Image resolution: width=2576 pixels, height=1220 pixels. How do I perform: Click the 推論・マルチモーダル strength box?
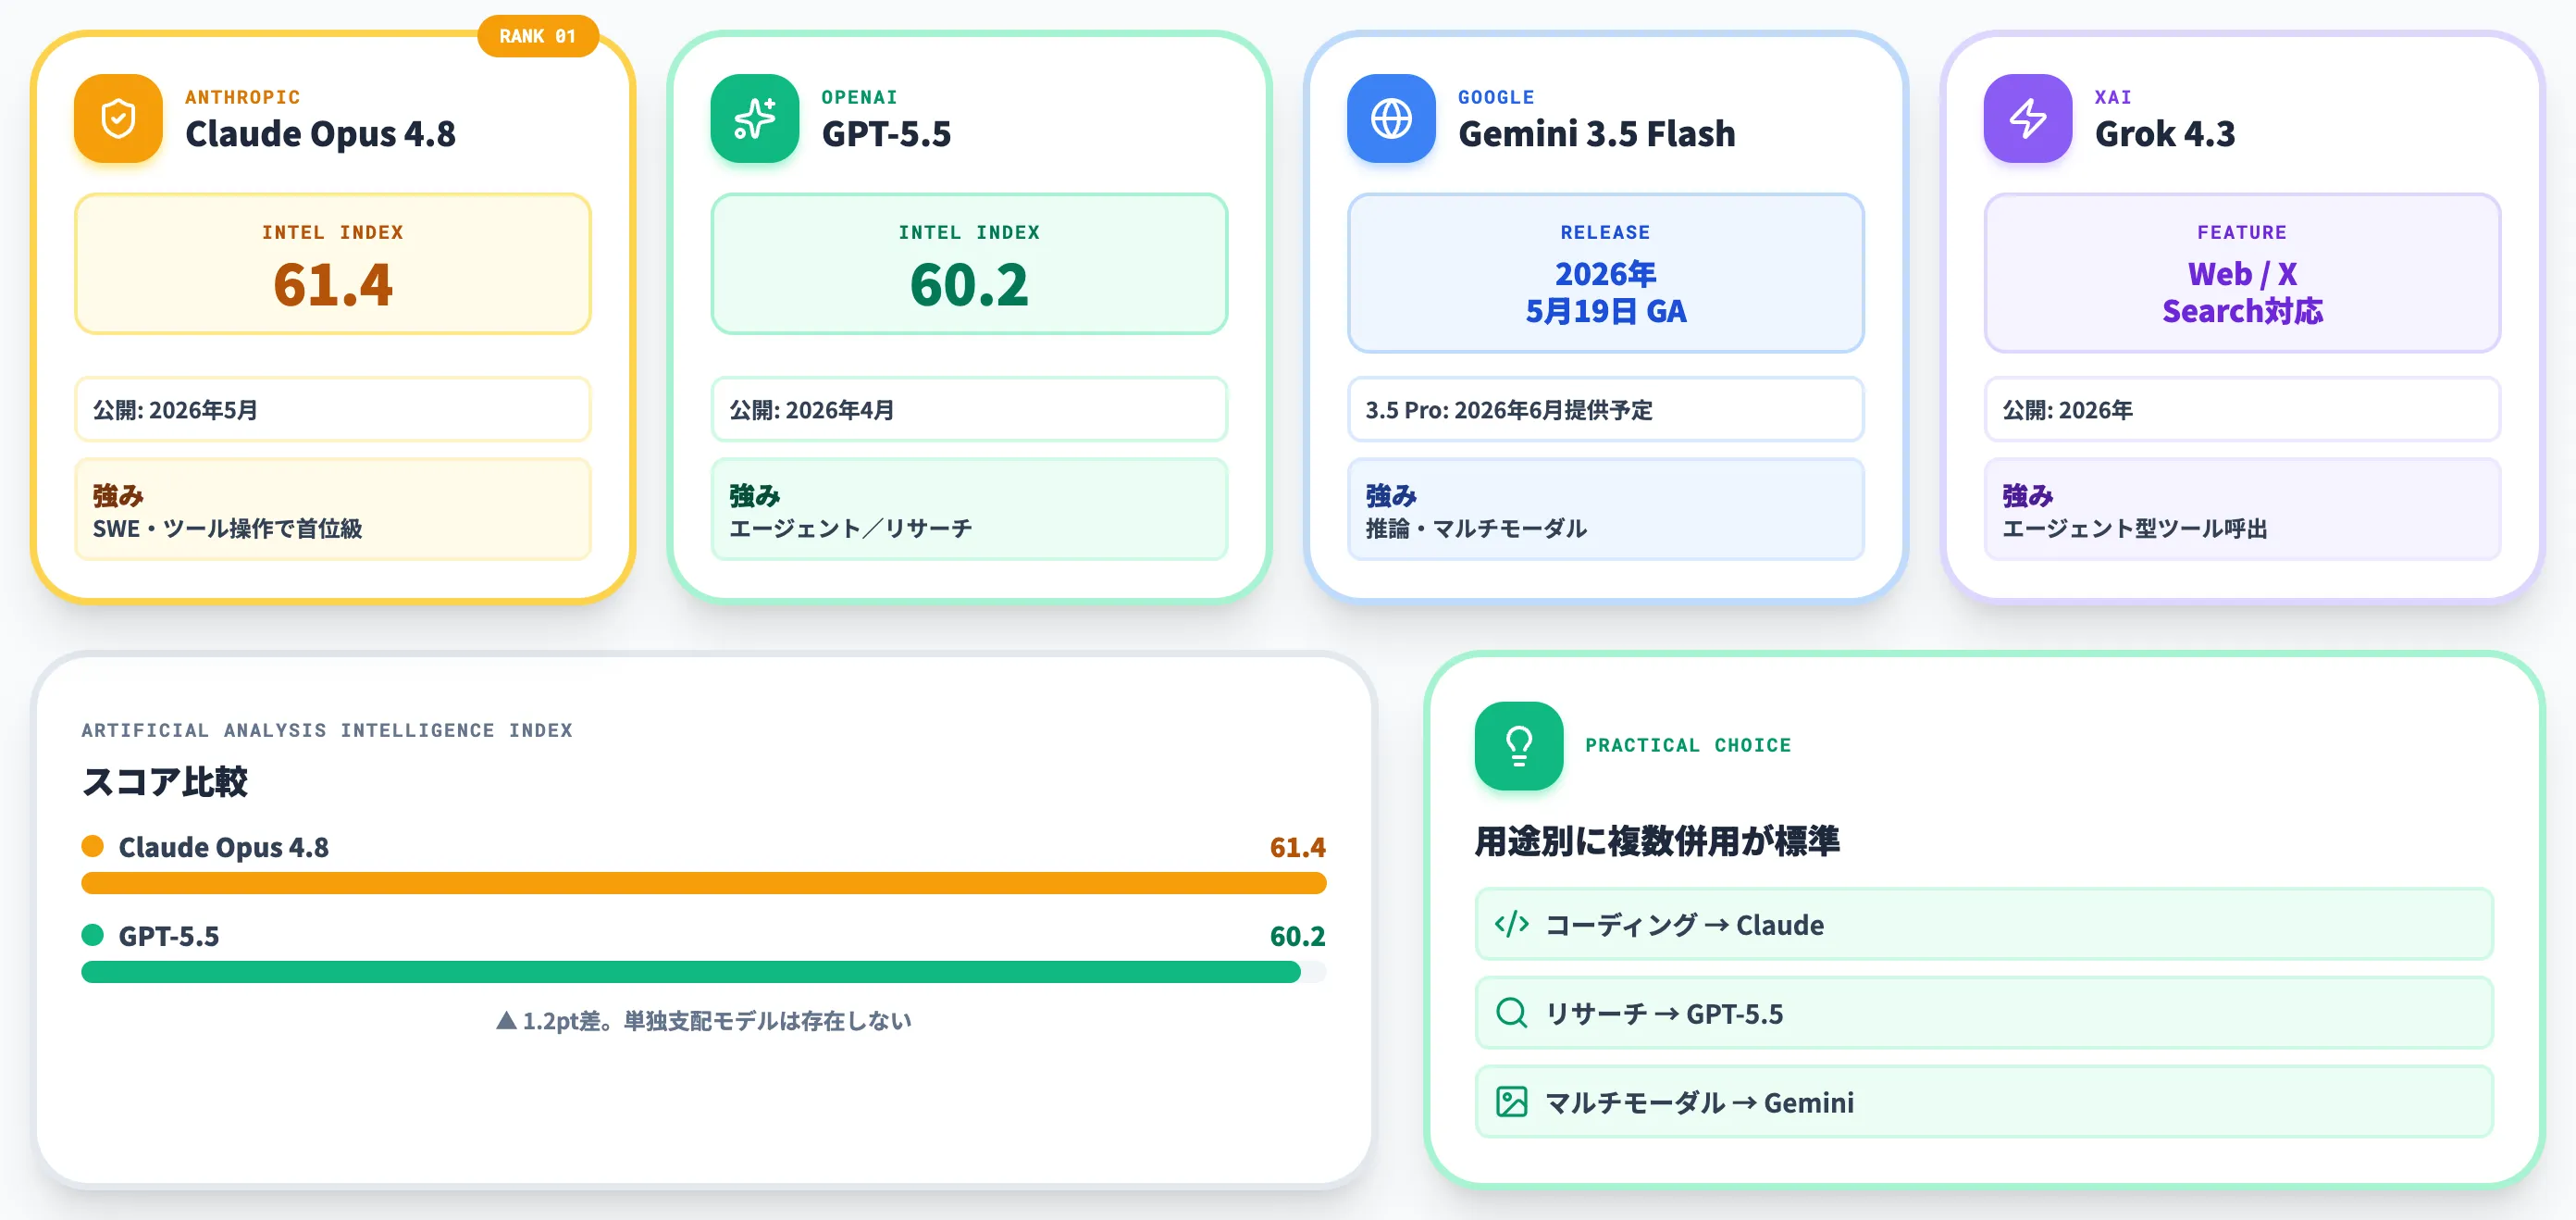[1606, 509]
